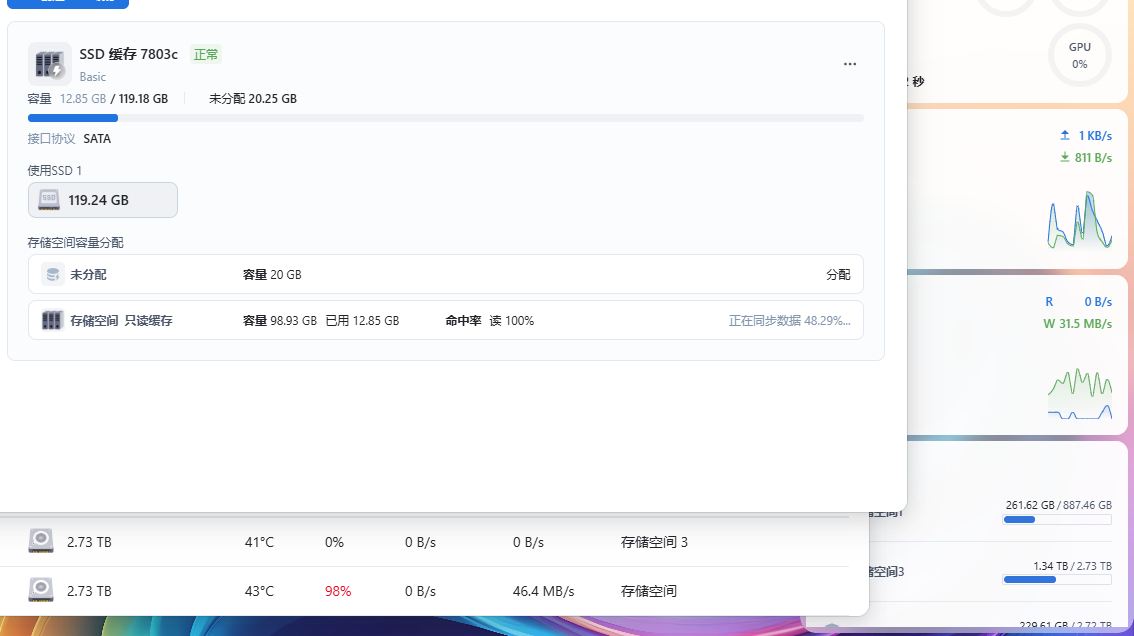
Task: Click the SSD cache 7803c pool icon
Action: 49,64
